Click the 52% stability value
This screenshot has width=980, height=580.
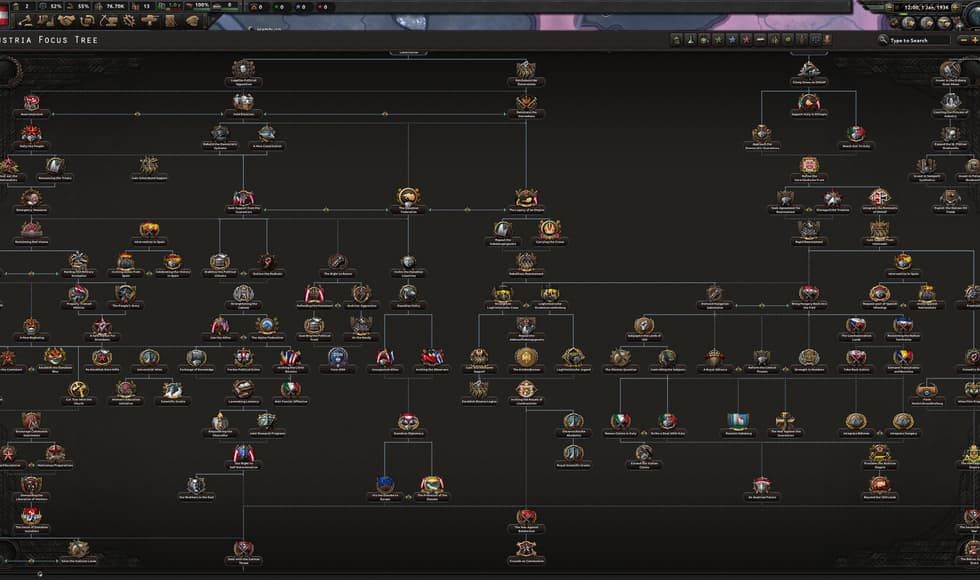coord(56,6)
